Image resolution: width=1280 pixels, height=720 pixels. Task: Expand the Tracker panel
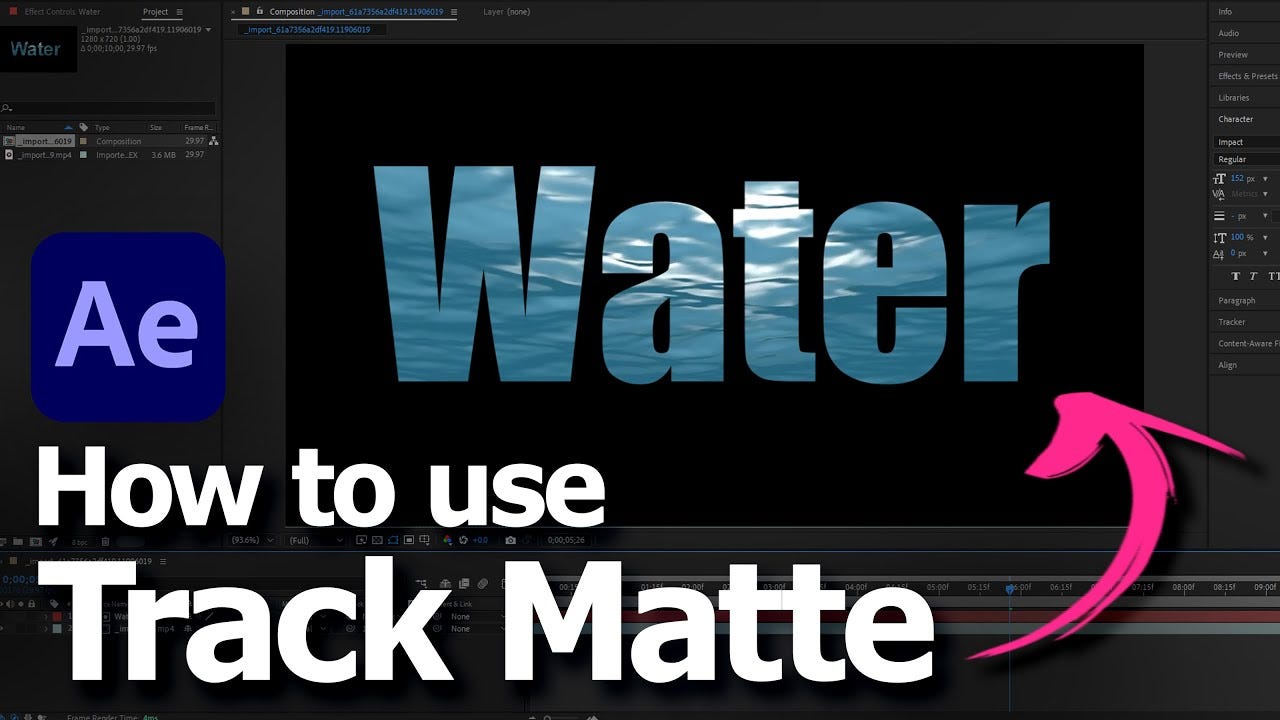tap(1231, 322)
